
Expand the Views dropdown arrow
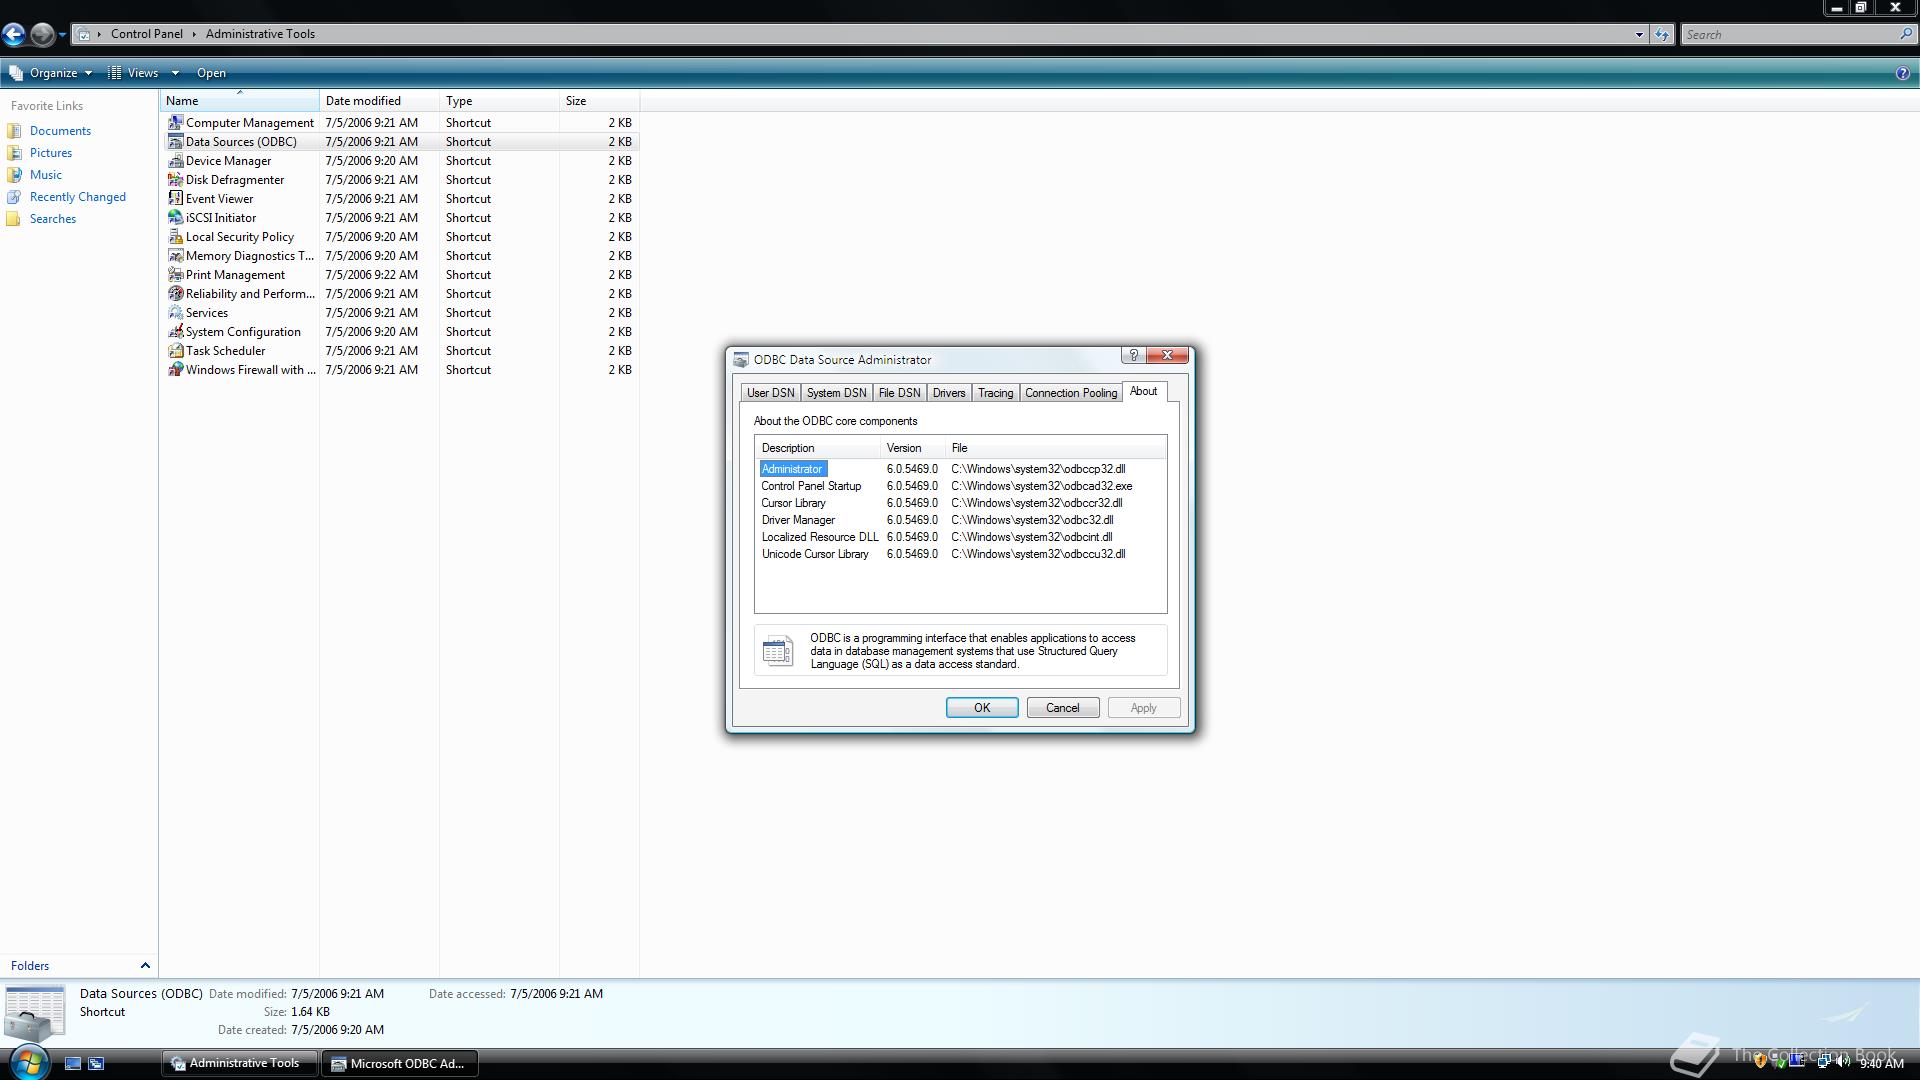click(175, 73)
